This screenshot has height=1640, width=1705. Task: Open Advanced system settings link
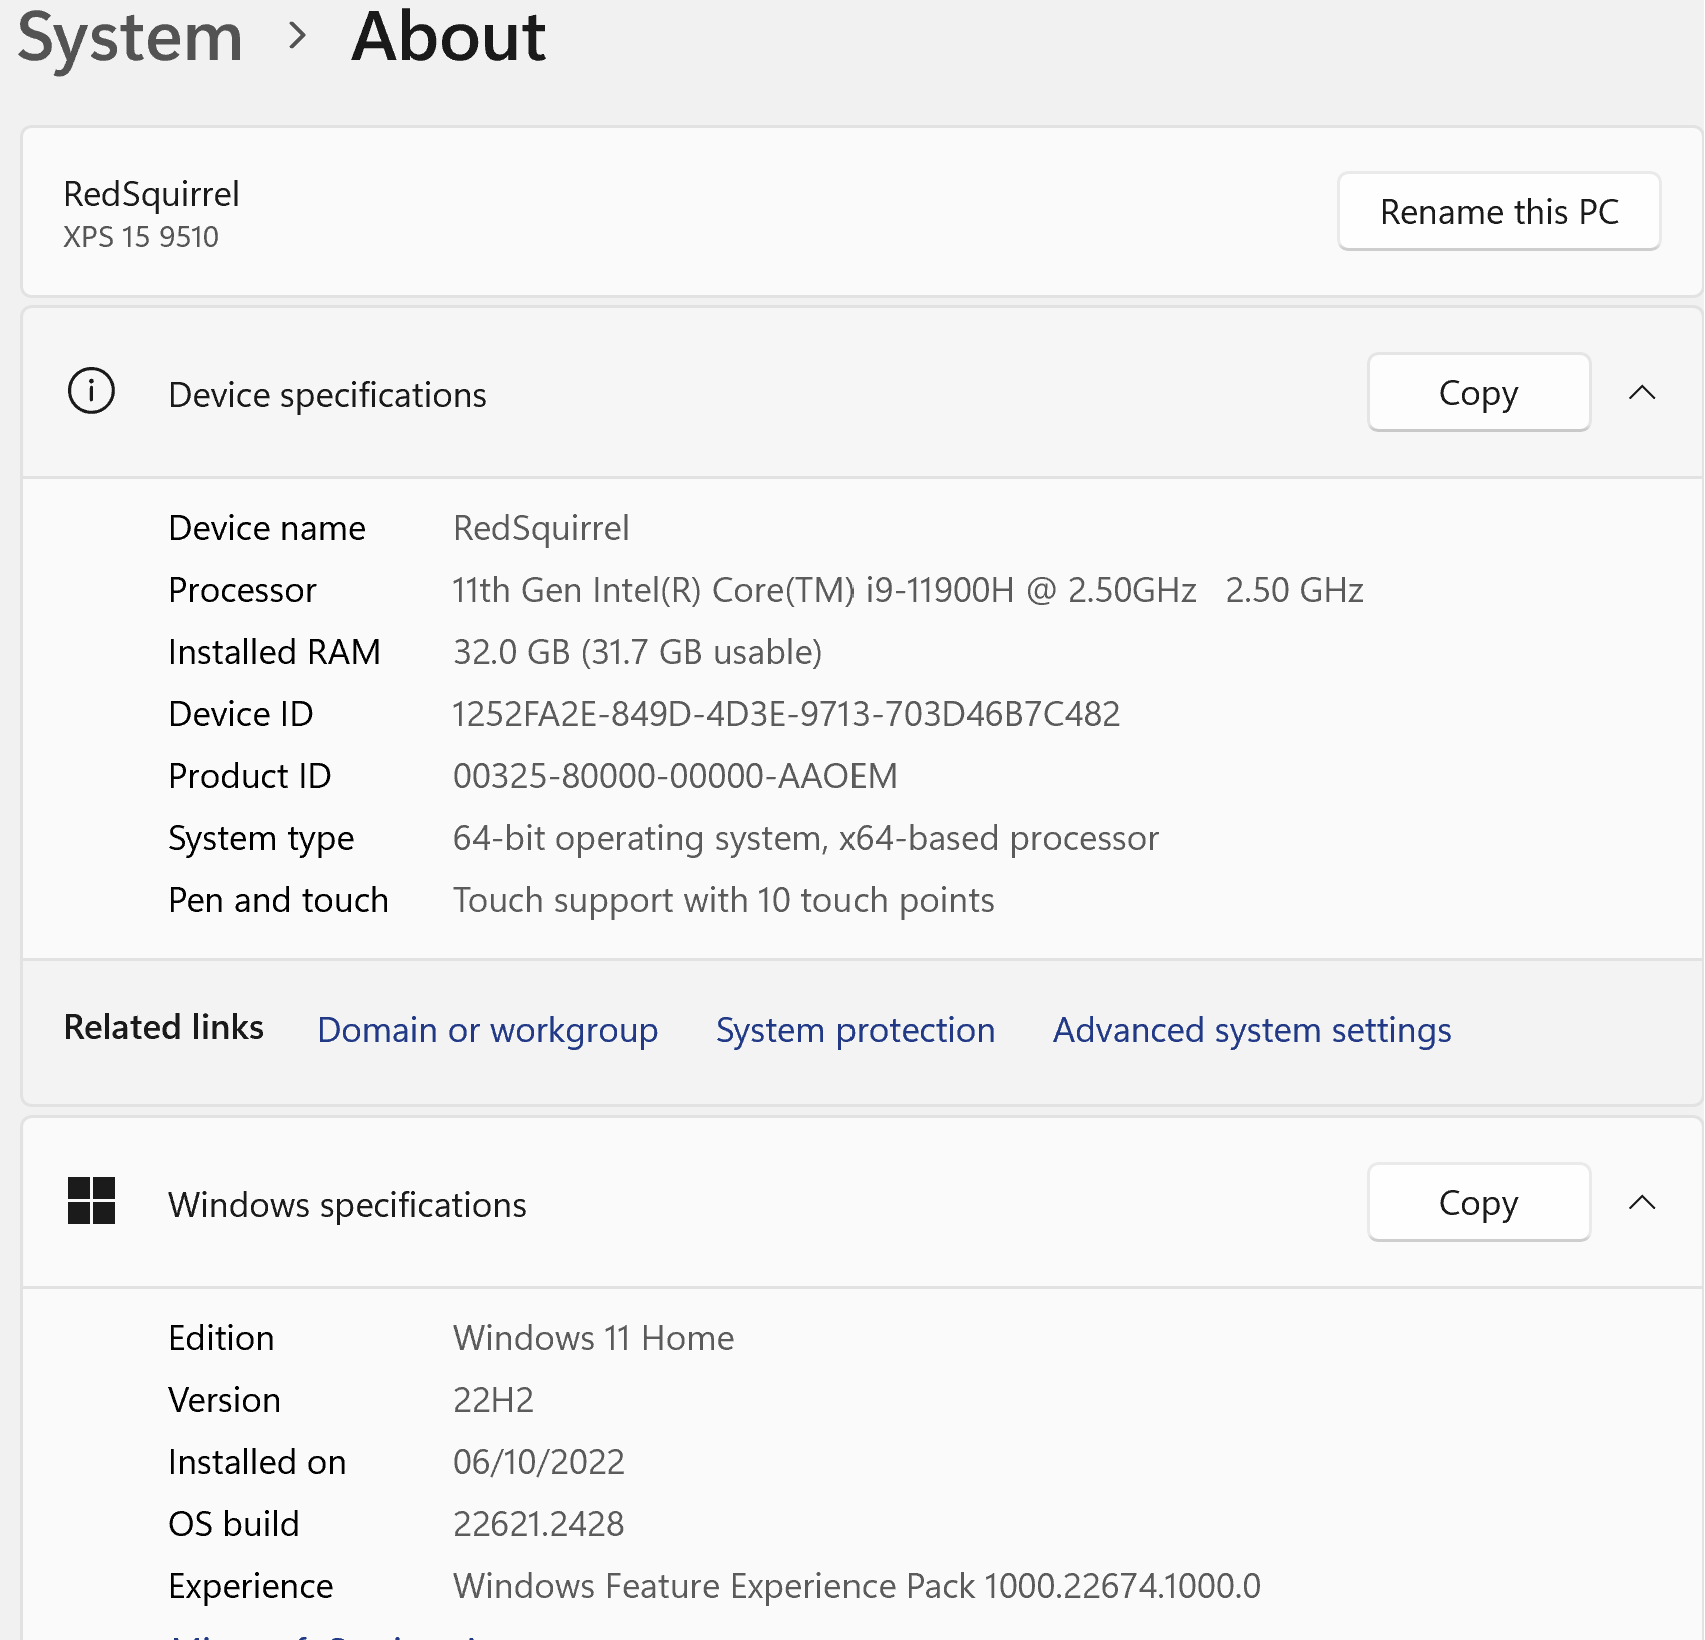(x=1252, y=1030)
